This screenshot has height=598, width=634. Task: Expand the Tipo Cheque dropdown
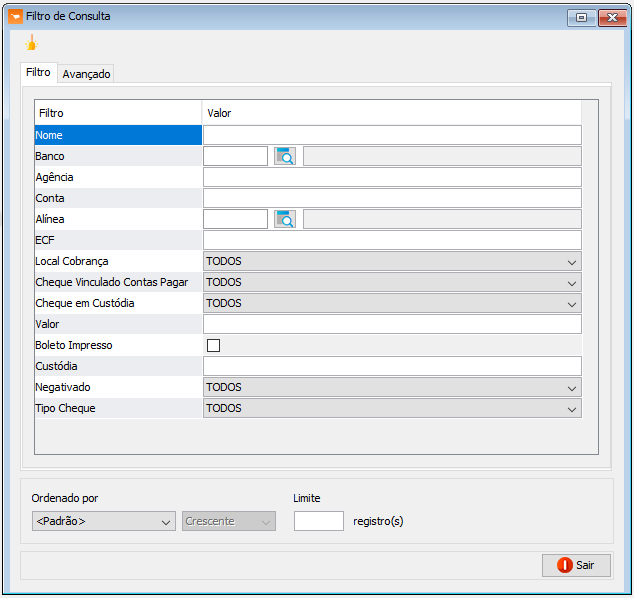(571, 409)
